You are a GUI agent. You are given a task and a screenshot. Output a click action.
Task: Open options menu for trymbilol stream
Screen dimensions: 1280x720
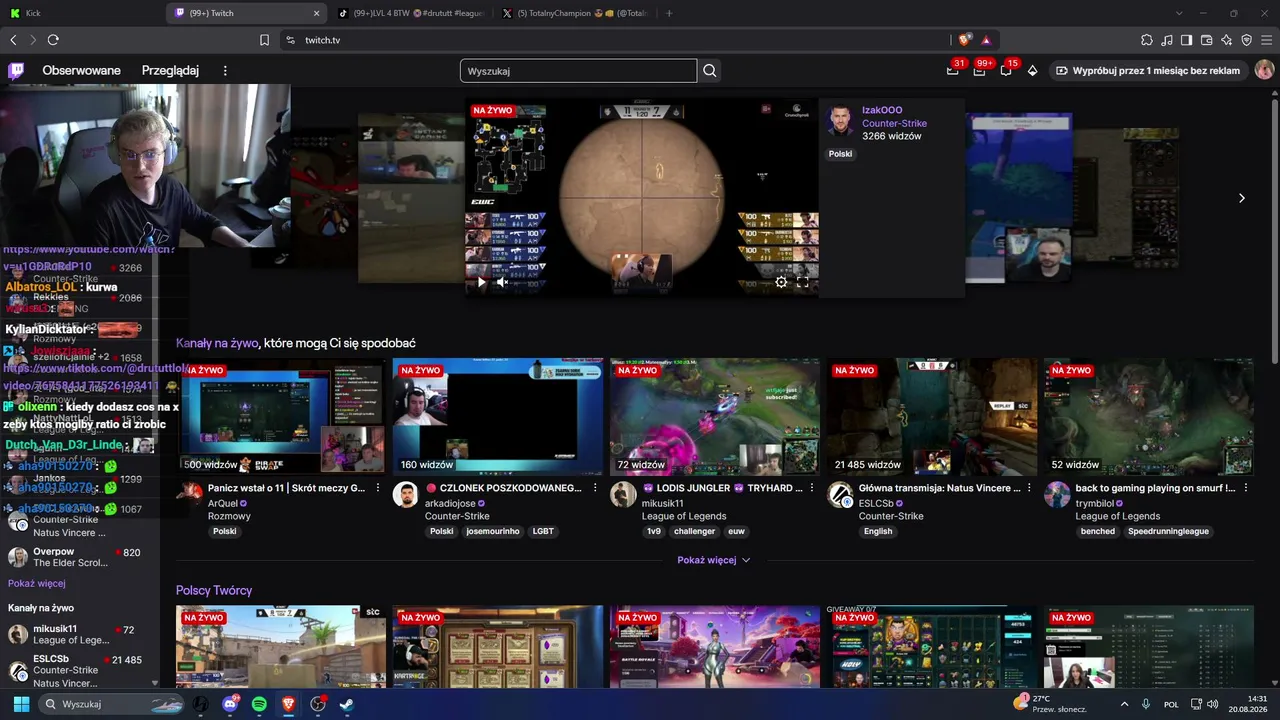click(1246, 488)
